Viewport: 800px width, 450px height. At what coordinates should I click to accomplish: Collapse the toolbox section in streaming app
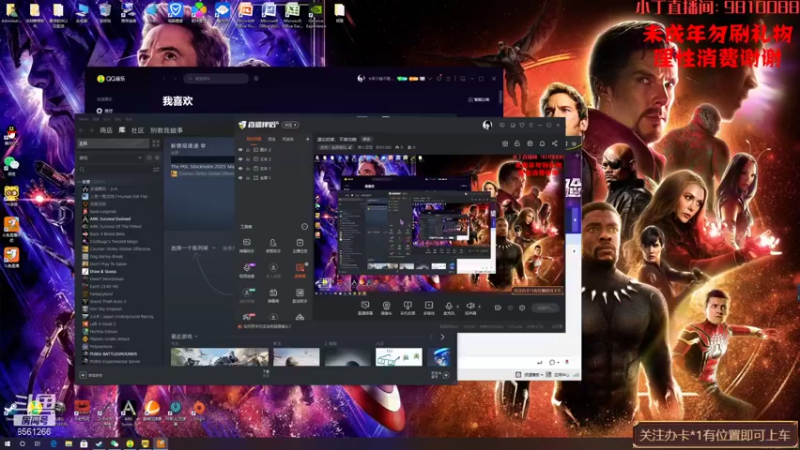point(305,227)
